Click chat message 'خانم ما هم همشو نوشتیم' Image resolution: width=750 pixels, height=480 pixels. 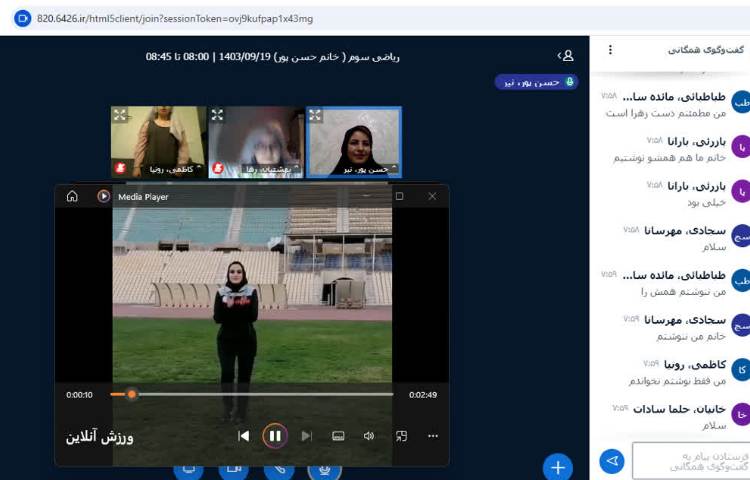pyautogui.click(x=670, y=158)
